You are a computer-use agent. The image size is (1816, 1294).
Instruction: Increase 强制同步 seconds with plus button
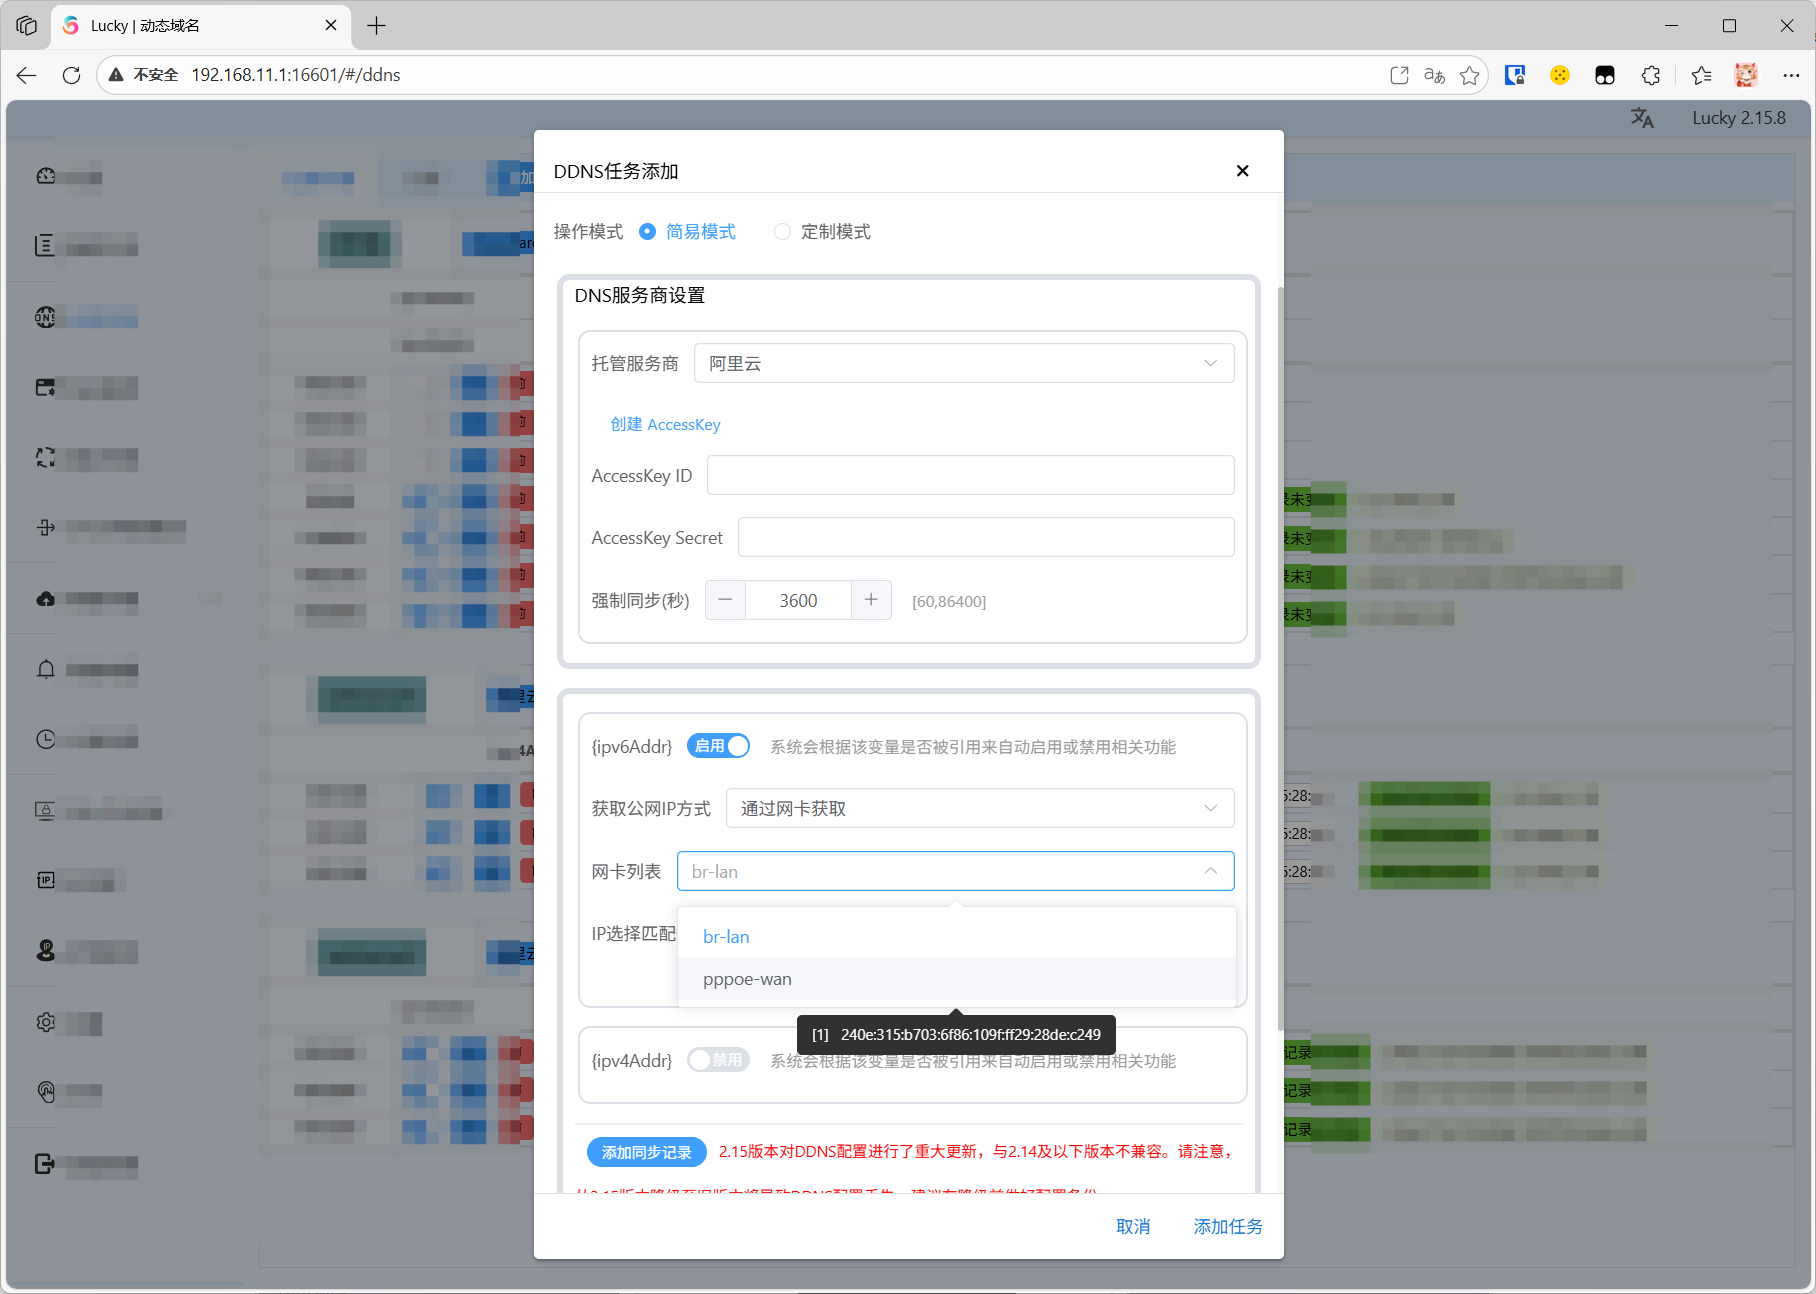click(871, 600)
